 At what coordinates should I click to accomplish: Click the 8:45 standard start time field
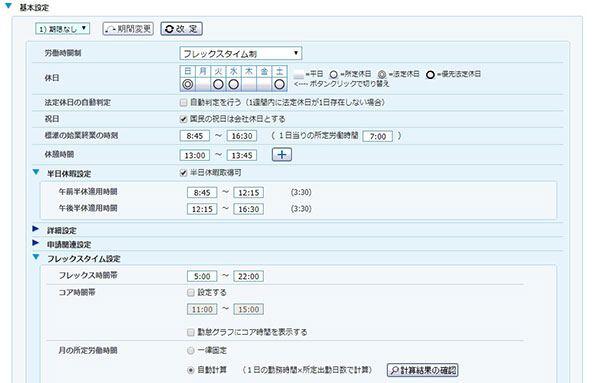(195, 136)
